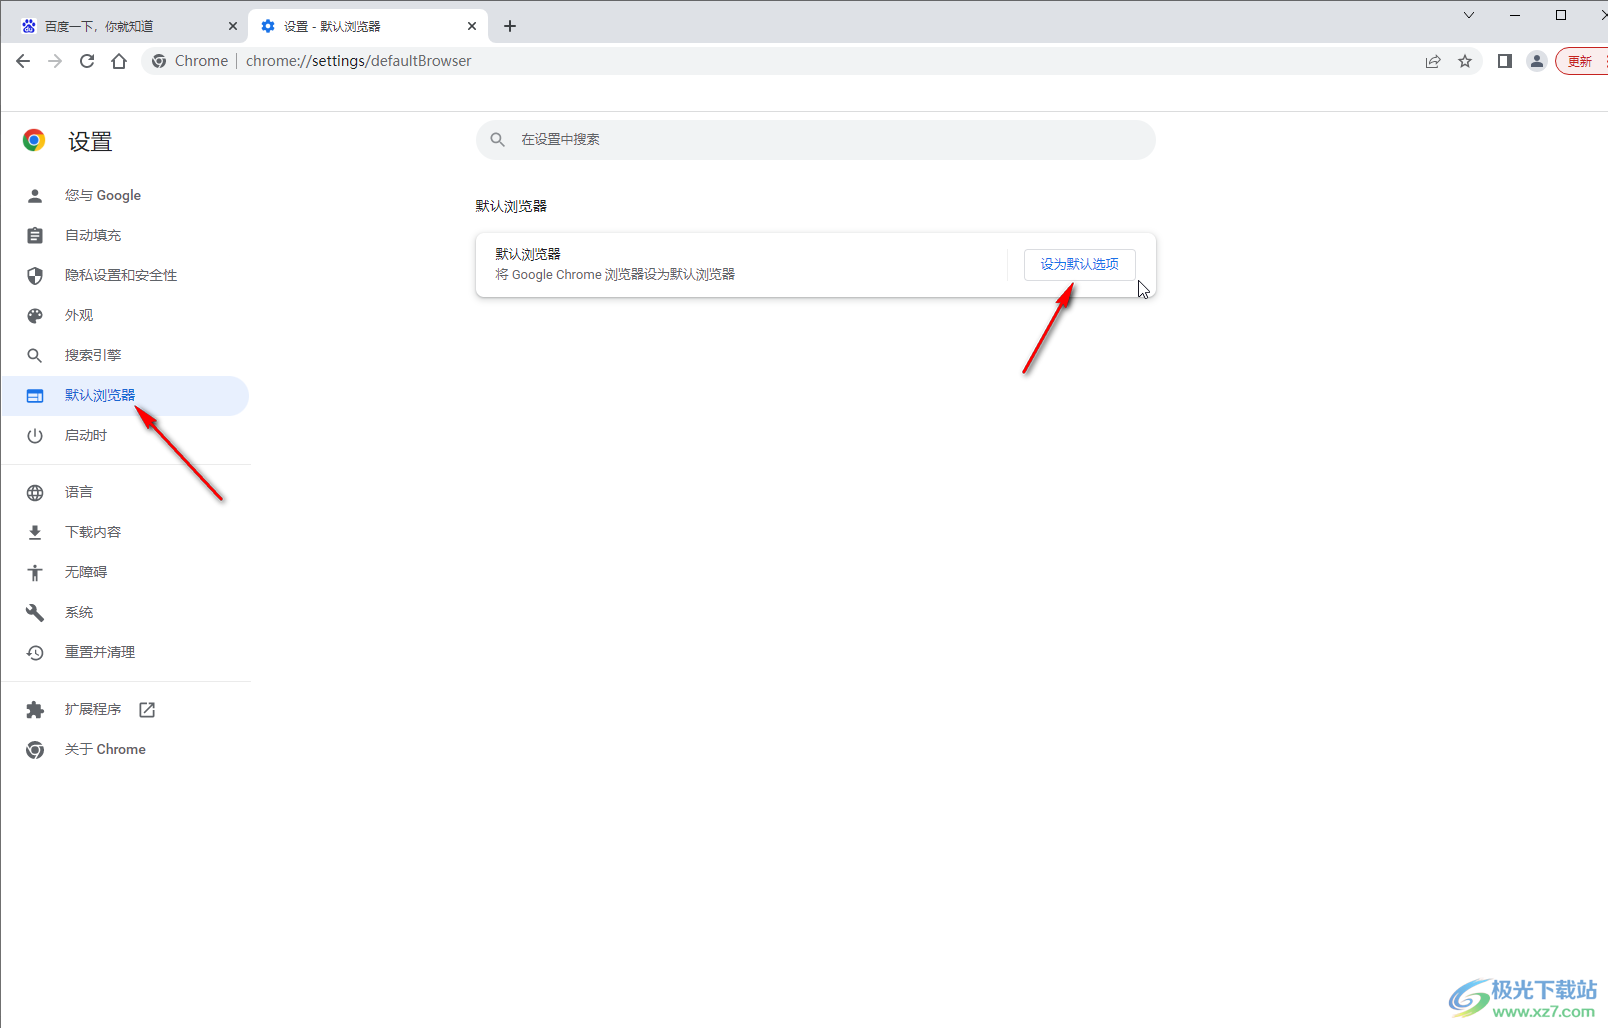
Task: Click the power icon beside 启动时
Action: [x=35, y=436]
